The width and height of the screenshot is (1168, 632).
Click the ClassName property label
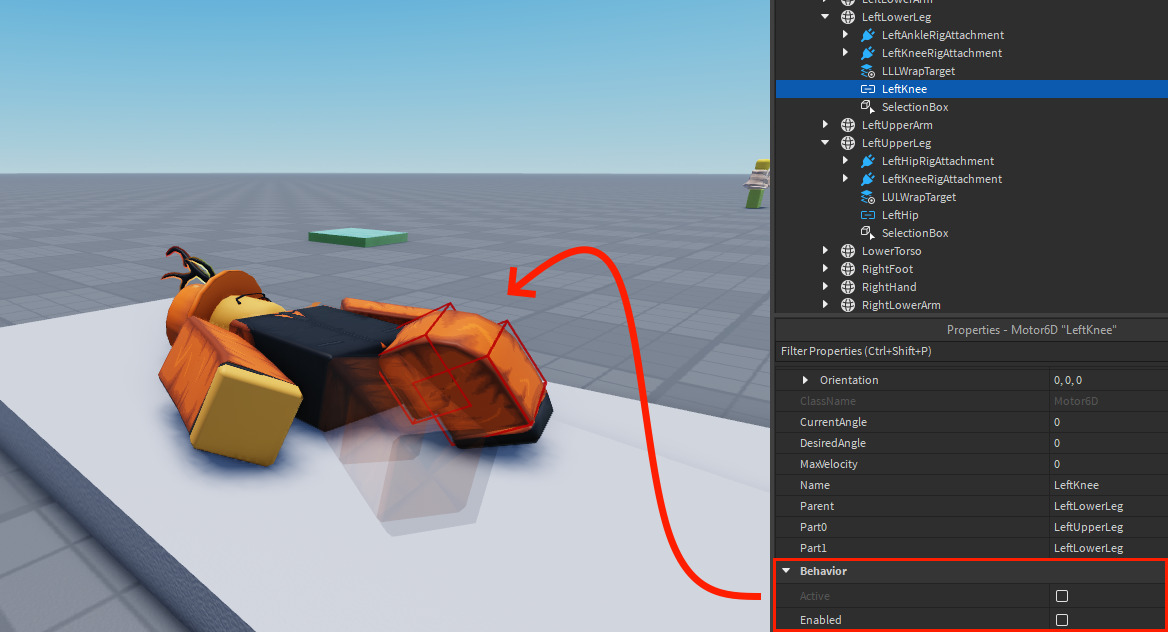click(x=828, y=401)
